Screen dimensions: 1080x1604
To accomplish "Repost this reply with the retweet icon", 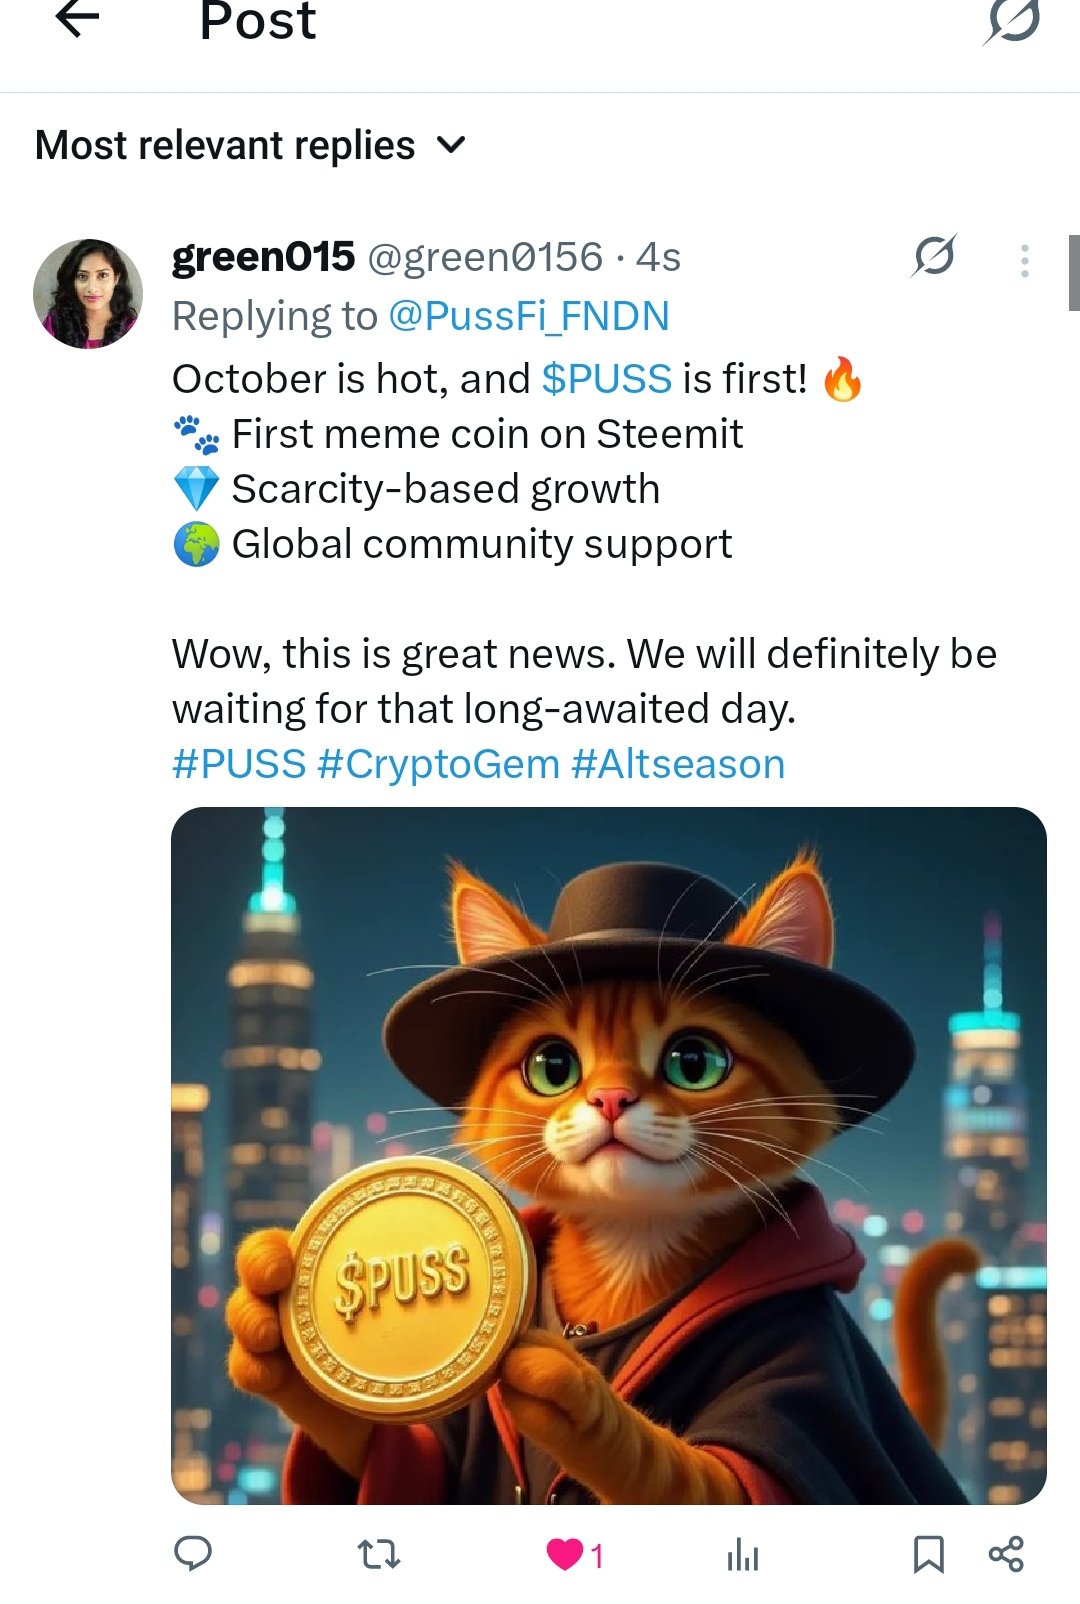I will [x=379, y=1554].
